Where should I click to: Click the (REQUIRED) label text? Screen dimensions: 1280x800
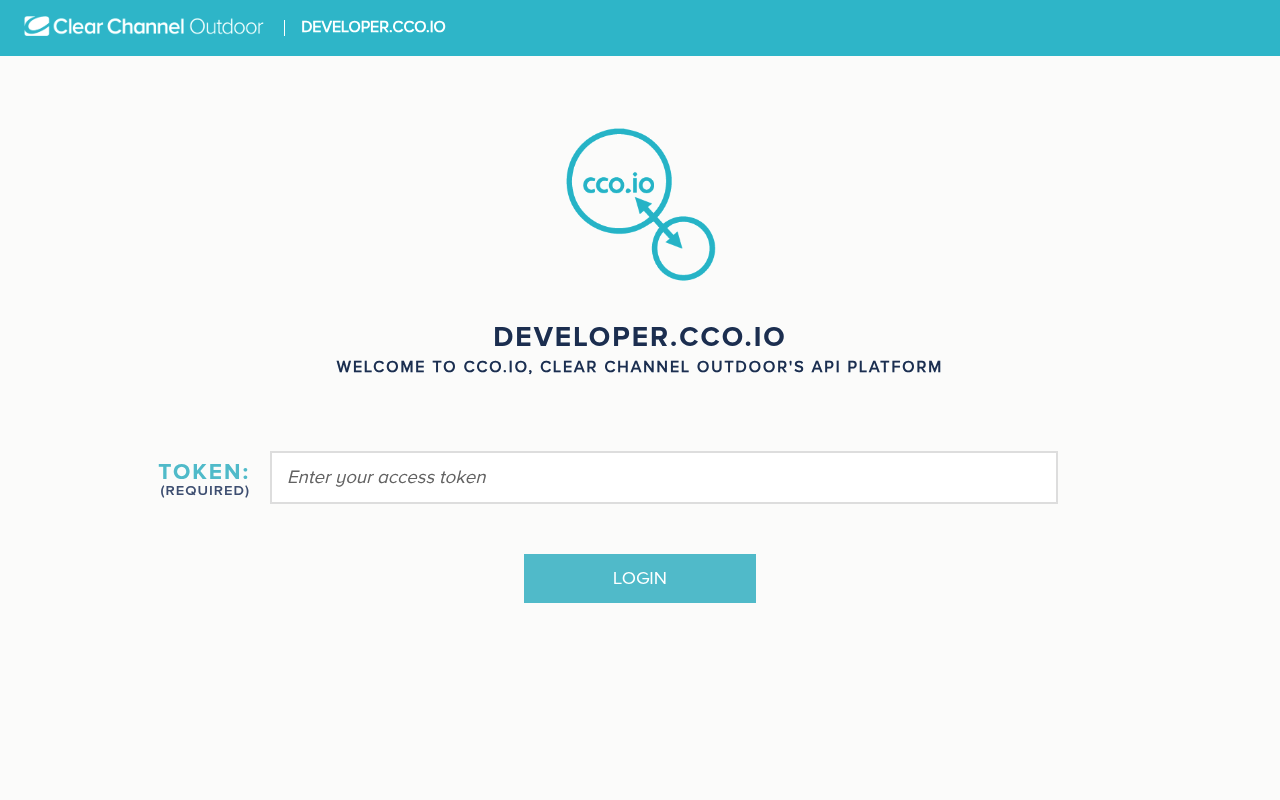click(x=205, y=491)
